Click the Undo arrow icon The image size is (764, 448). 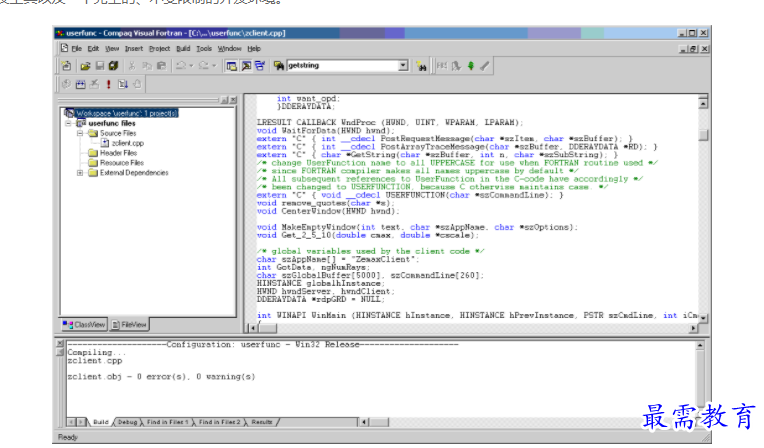click(181, 66)
